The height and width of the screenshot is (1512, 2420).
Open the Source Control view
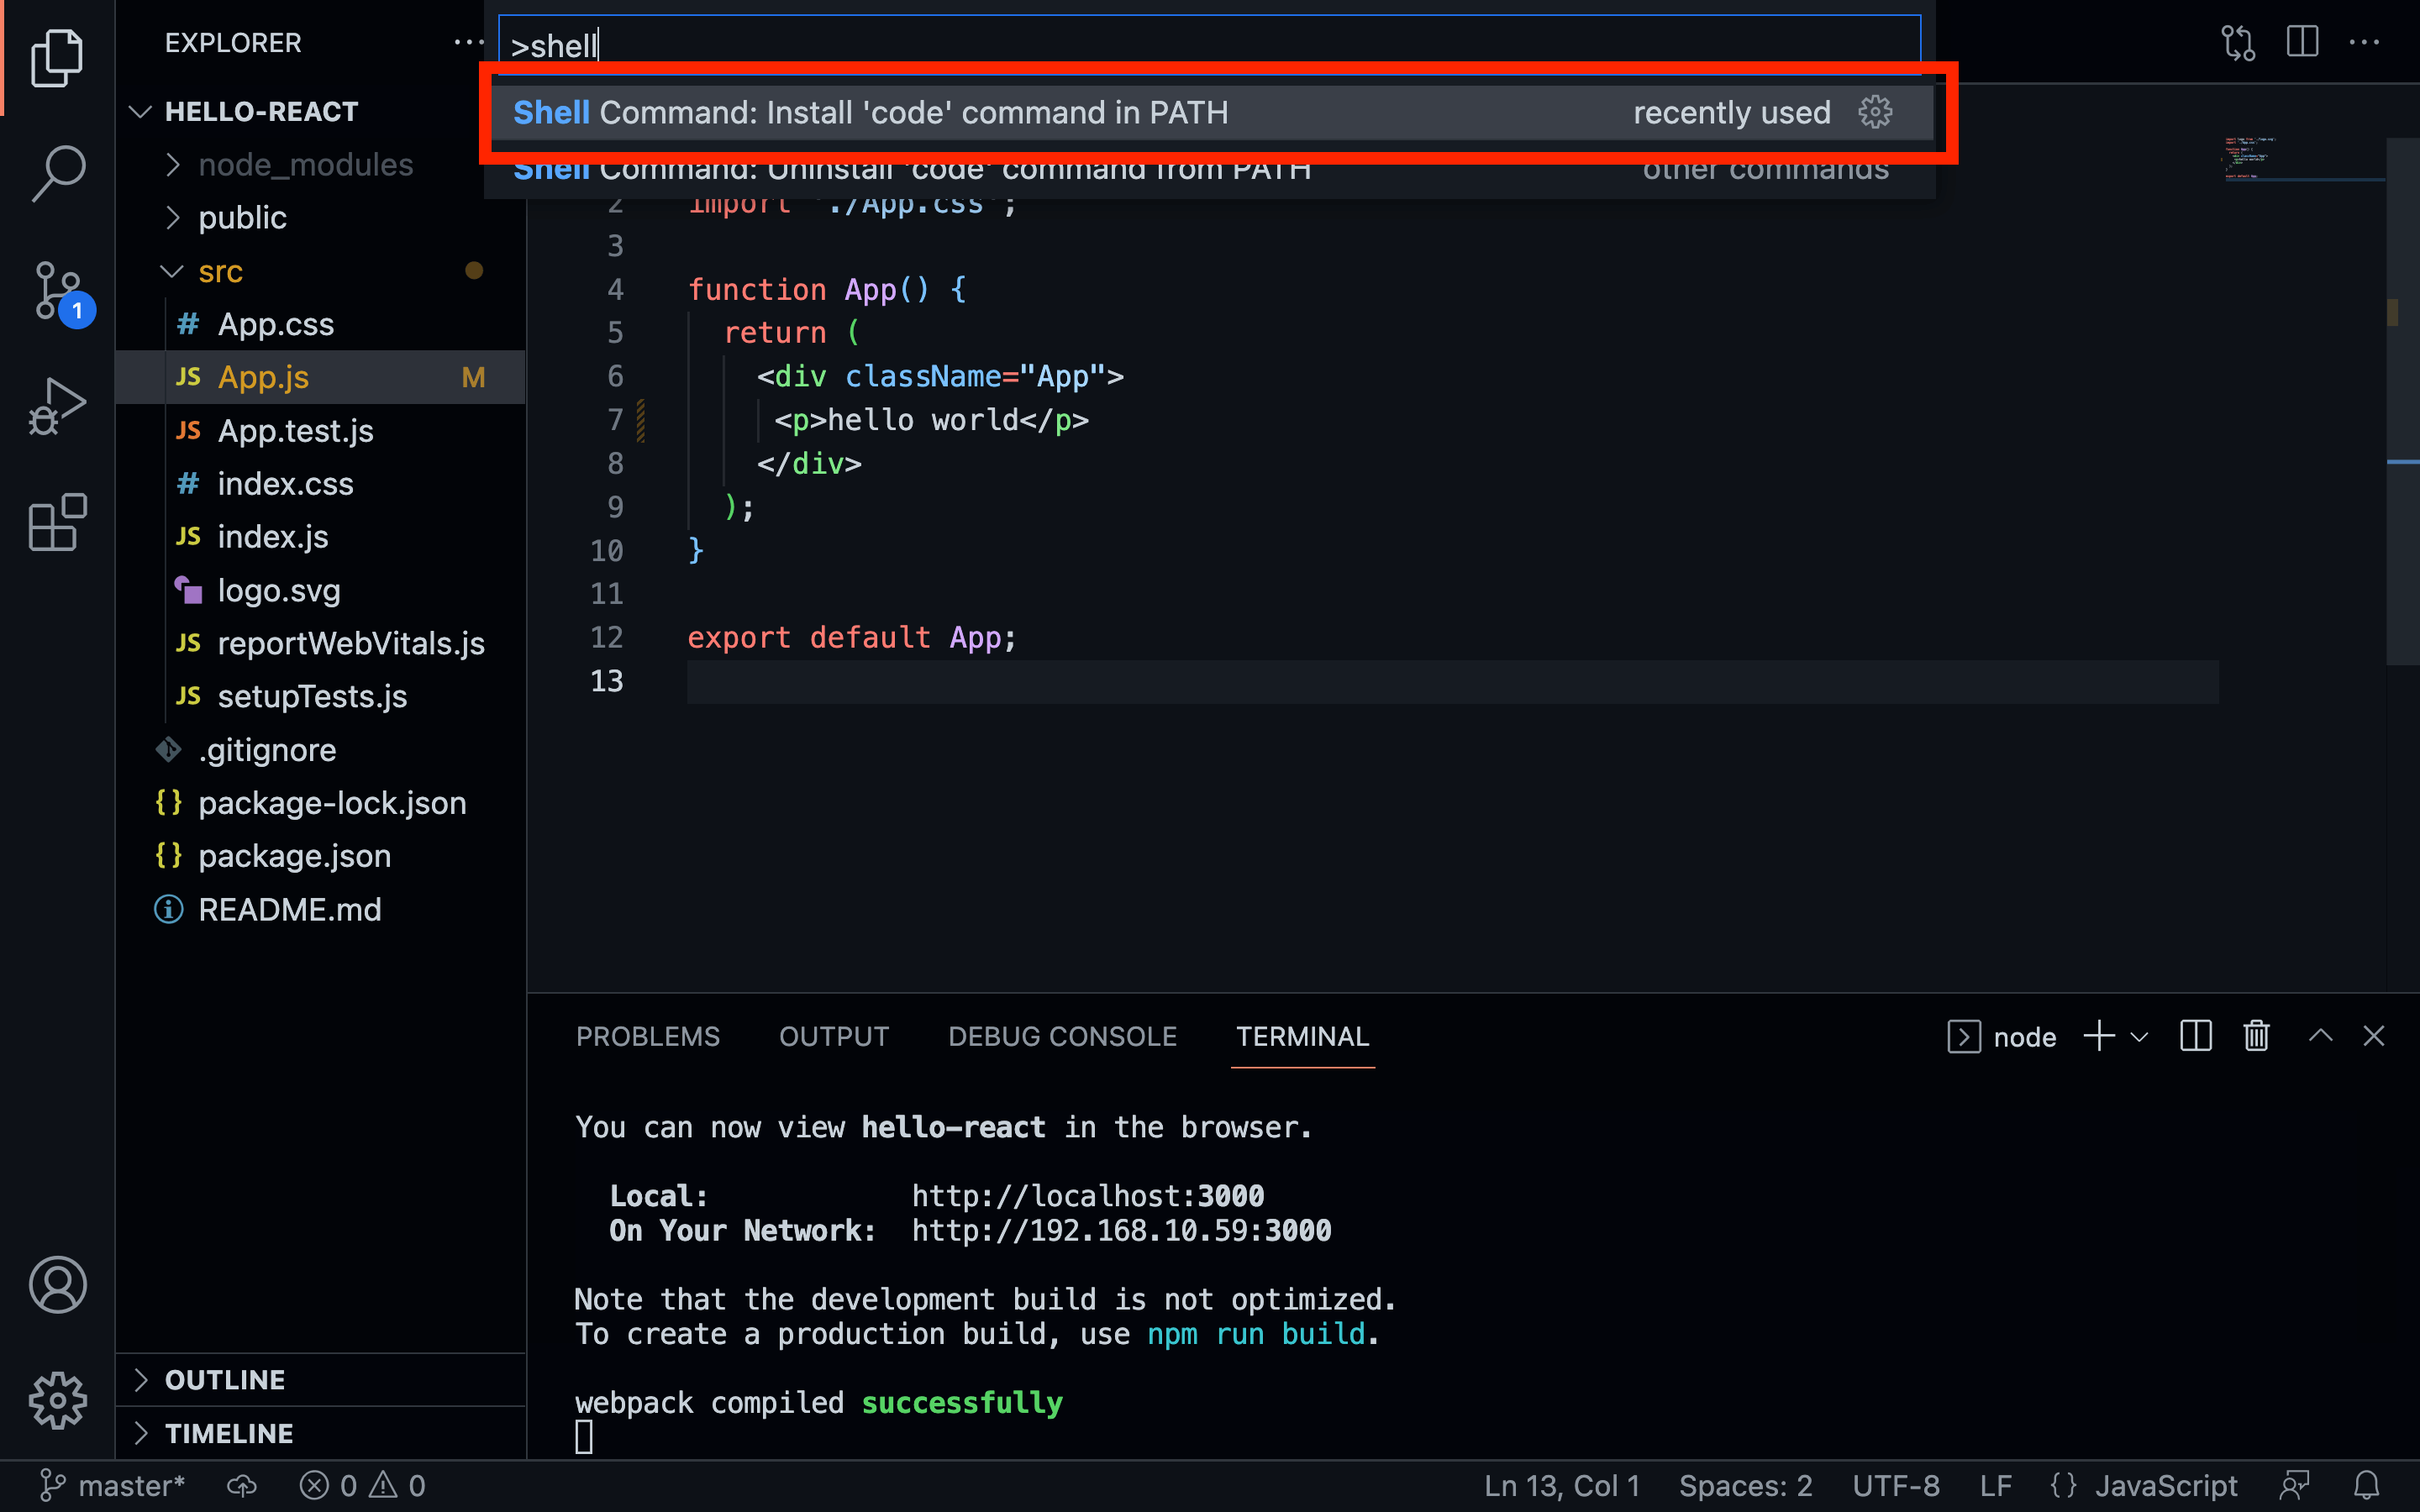57,290
